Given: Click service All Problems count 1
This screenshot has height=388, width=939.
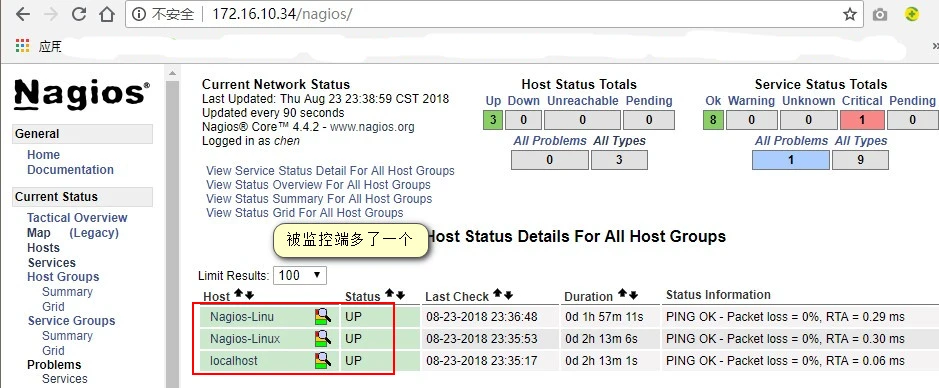Looking at the screenshot, I should [790, 160].
